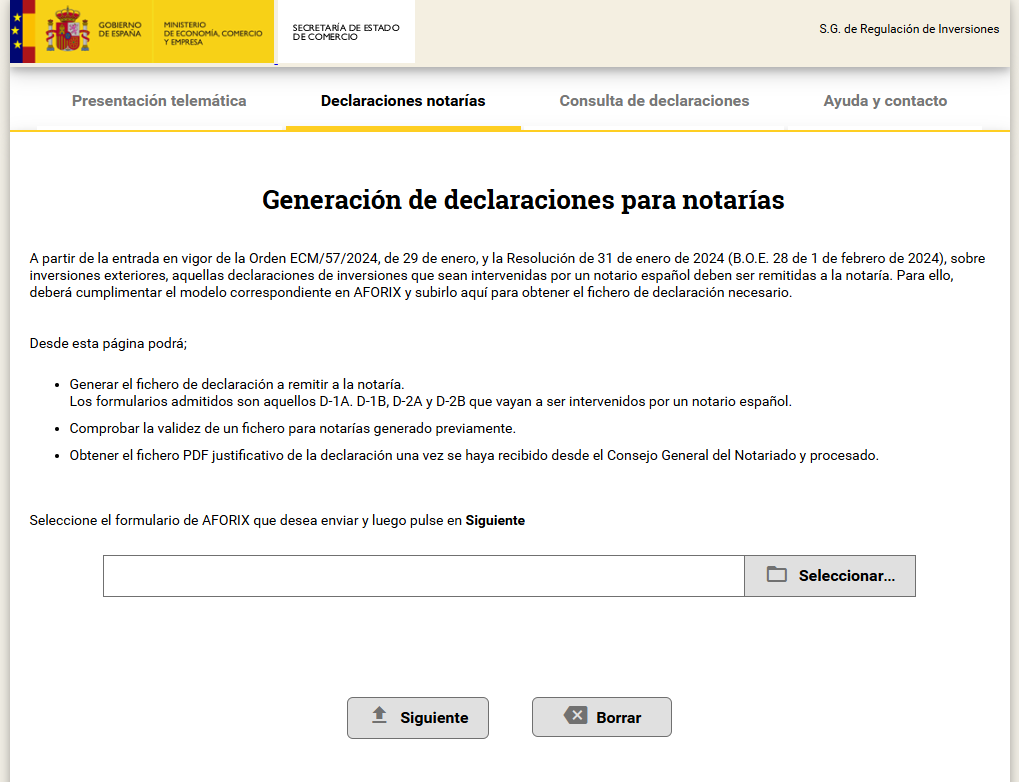Image resolution: width=1019 pixels, height=782 pixels.
Task: Click the Ministerio de Economía, Comercio y Empresa logo
Action: tap(212, 32)
